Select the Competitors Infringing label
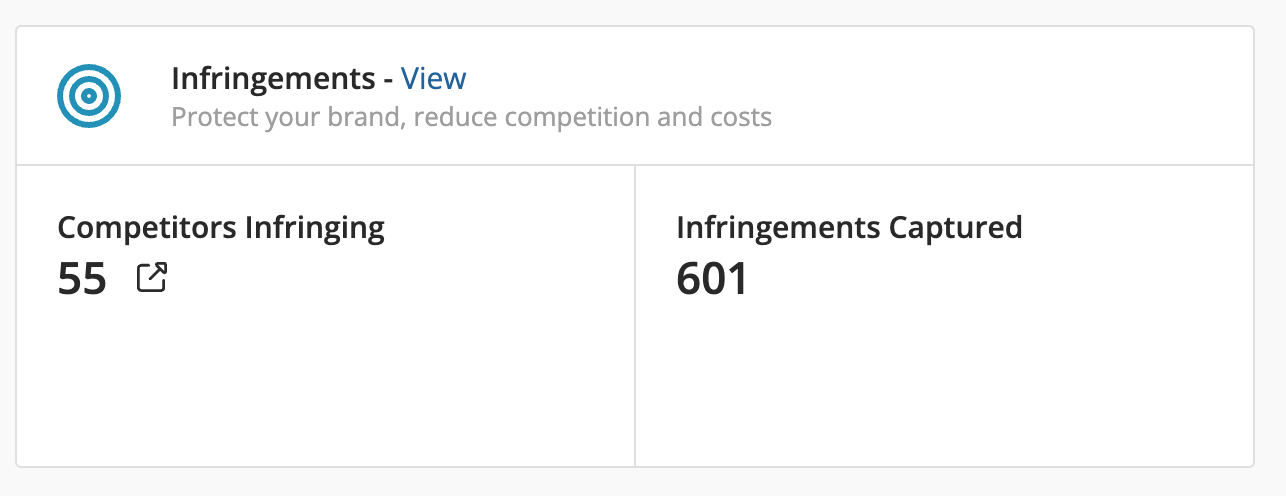Viewport: 1286px width, 496px height. pos(221,228)
